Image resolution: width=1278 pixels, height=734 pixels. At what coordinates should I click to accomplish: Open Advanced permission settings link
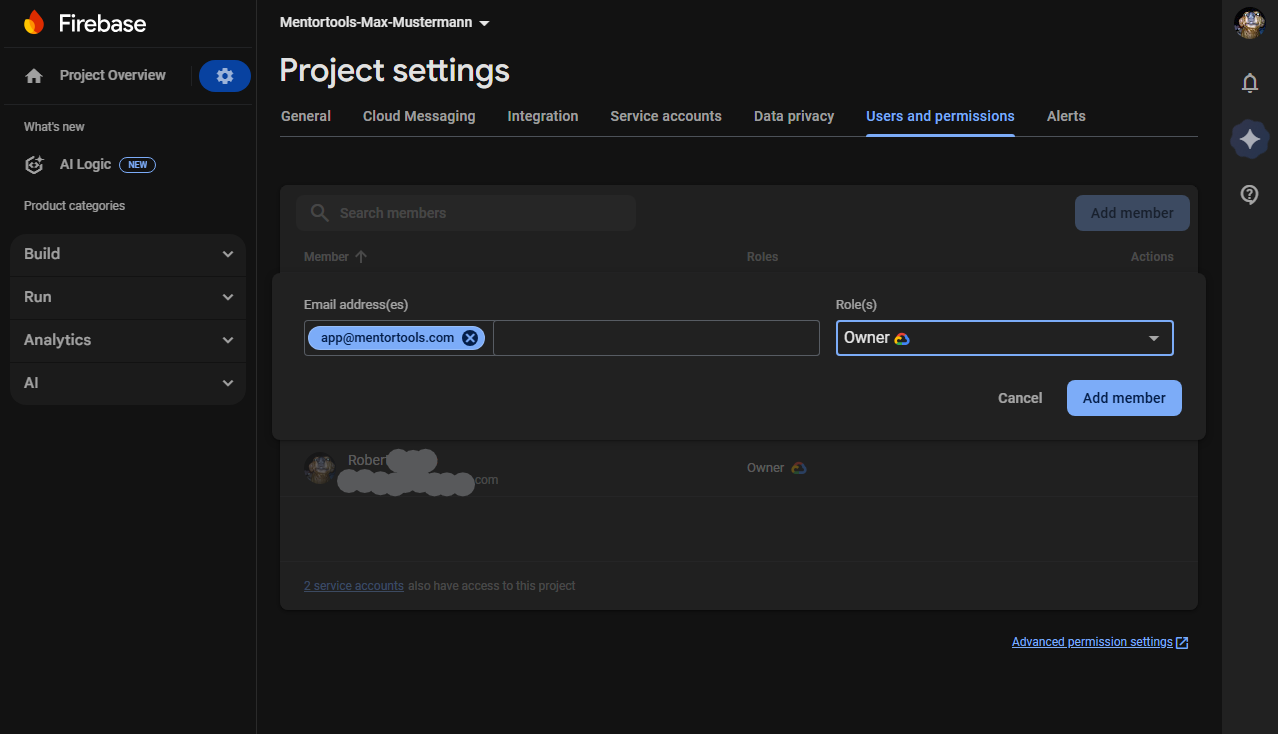1092,642
